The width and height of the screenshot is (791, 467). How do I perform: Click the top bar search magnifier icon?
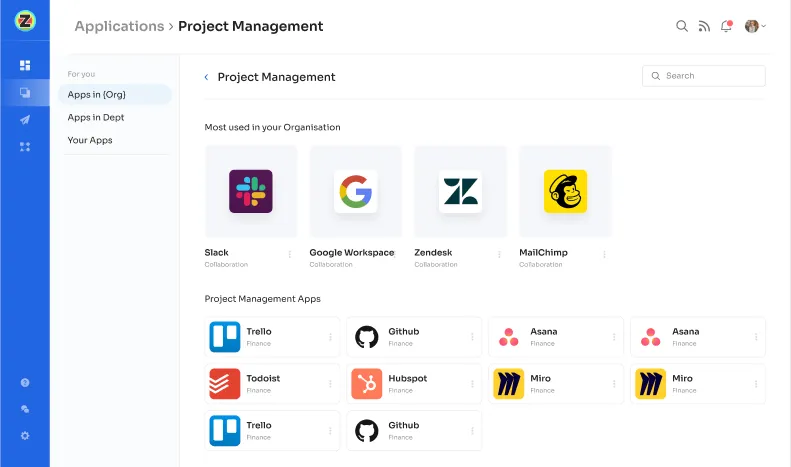(x=682, y=26)
